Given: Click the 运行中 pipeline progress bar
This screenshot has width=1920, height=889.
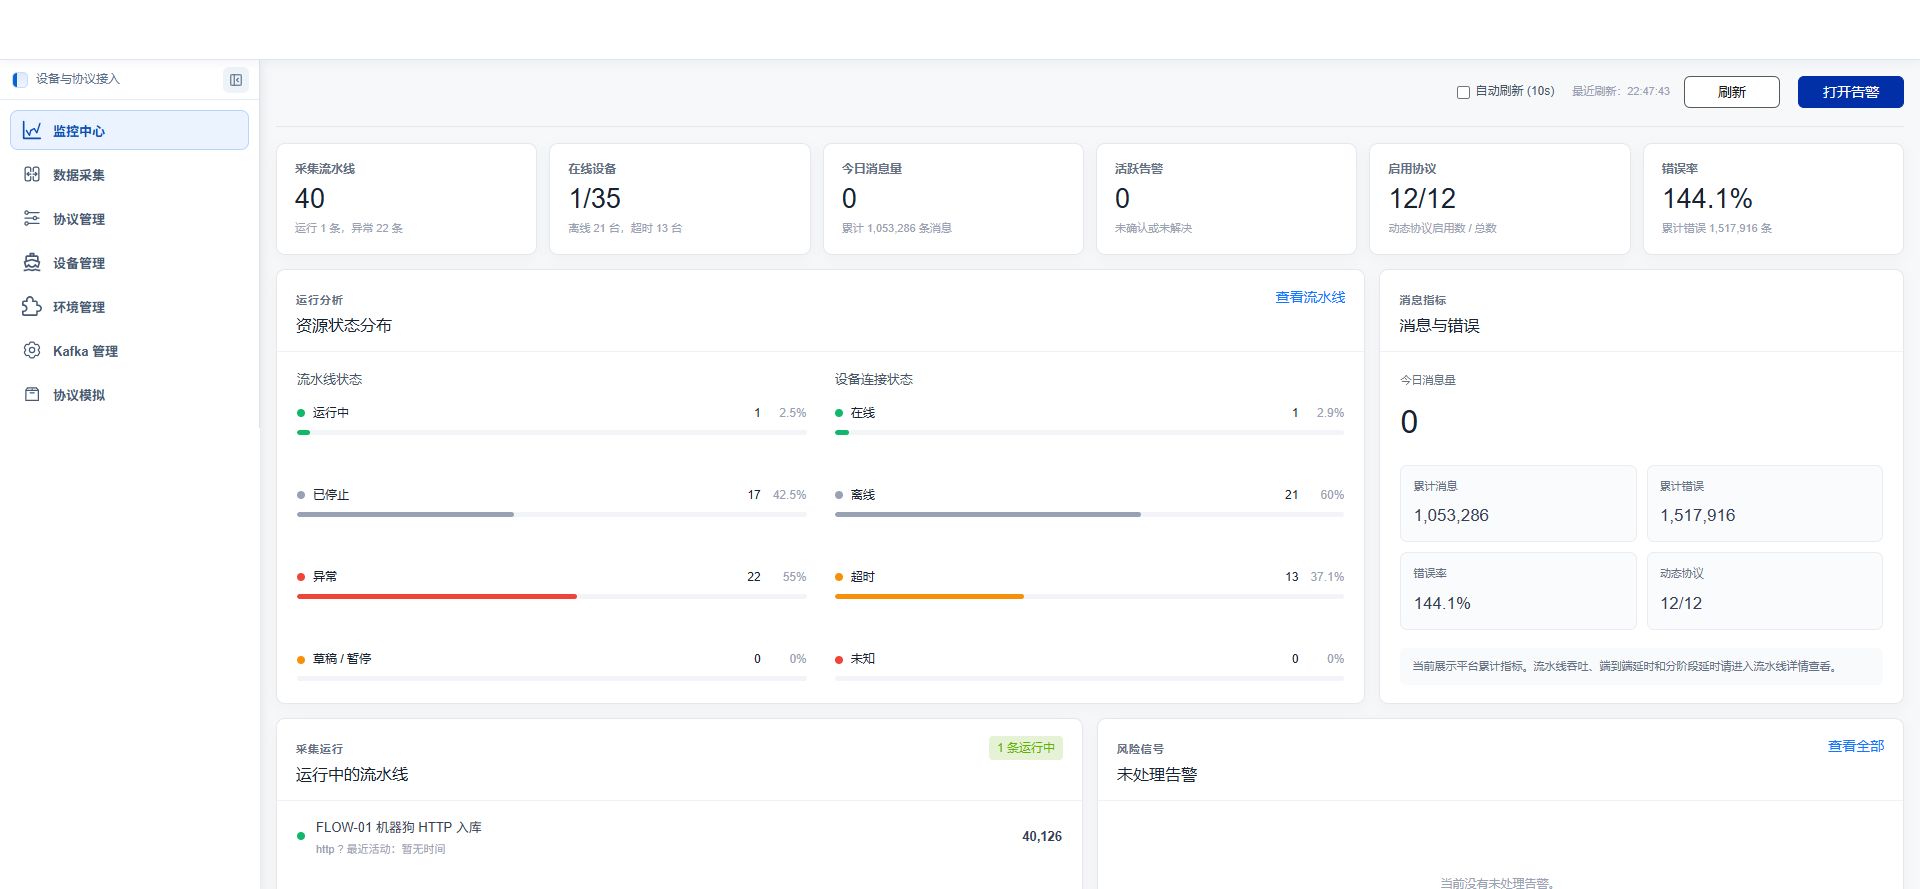Looking at the screenshot, I should tap(551, 432).
